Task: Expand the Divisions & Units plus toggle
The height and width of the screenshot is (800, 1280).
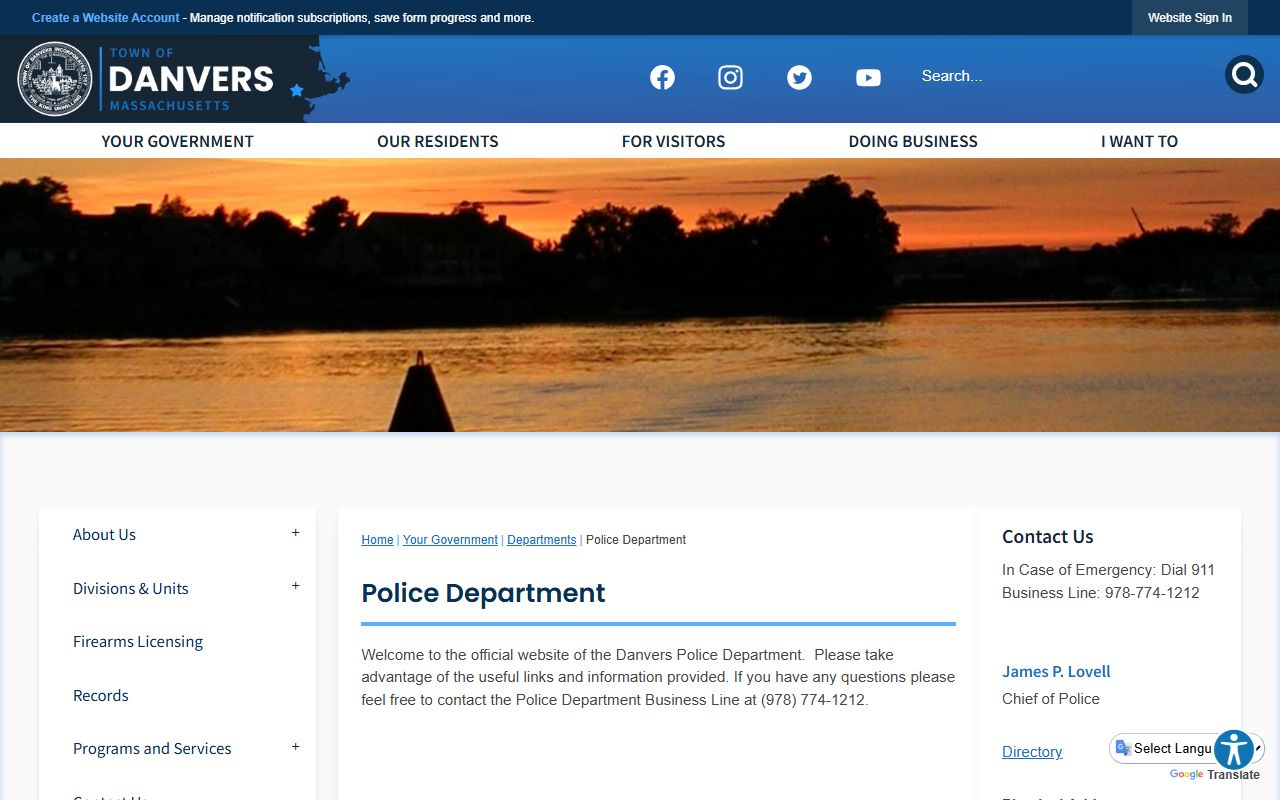Action: click(295, 586)
